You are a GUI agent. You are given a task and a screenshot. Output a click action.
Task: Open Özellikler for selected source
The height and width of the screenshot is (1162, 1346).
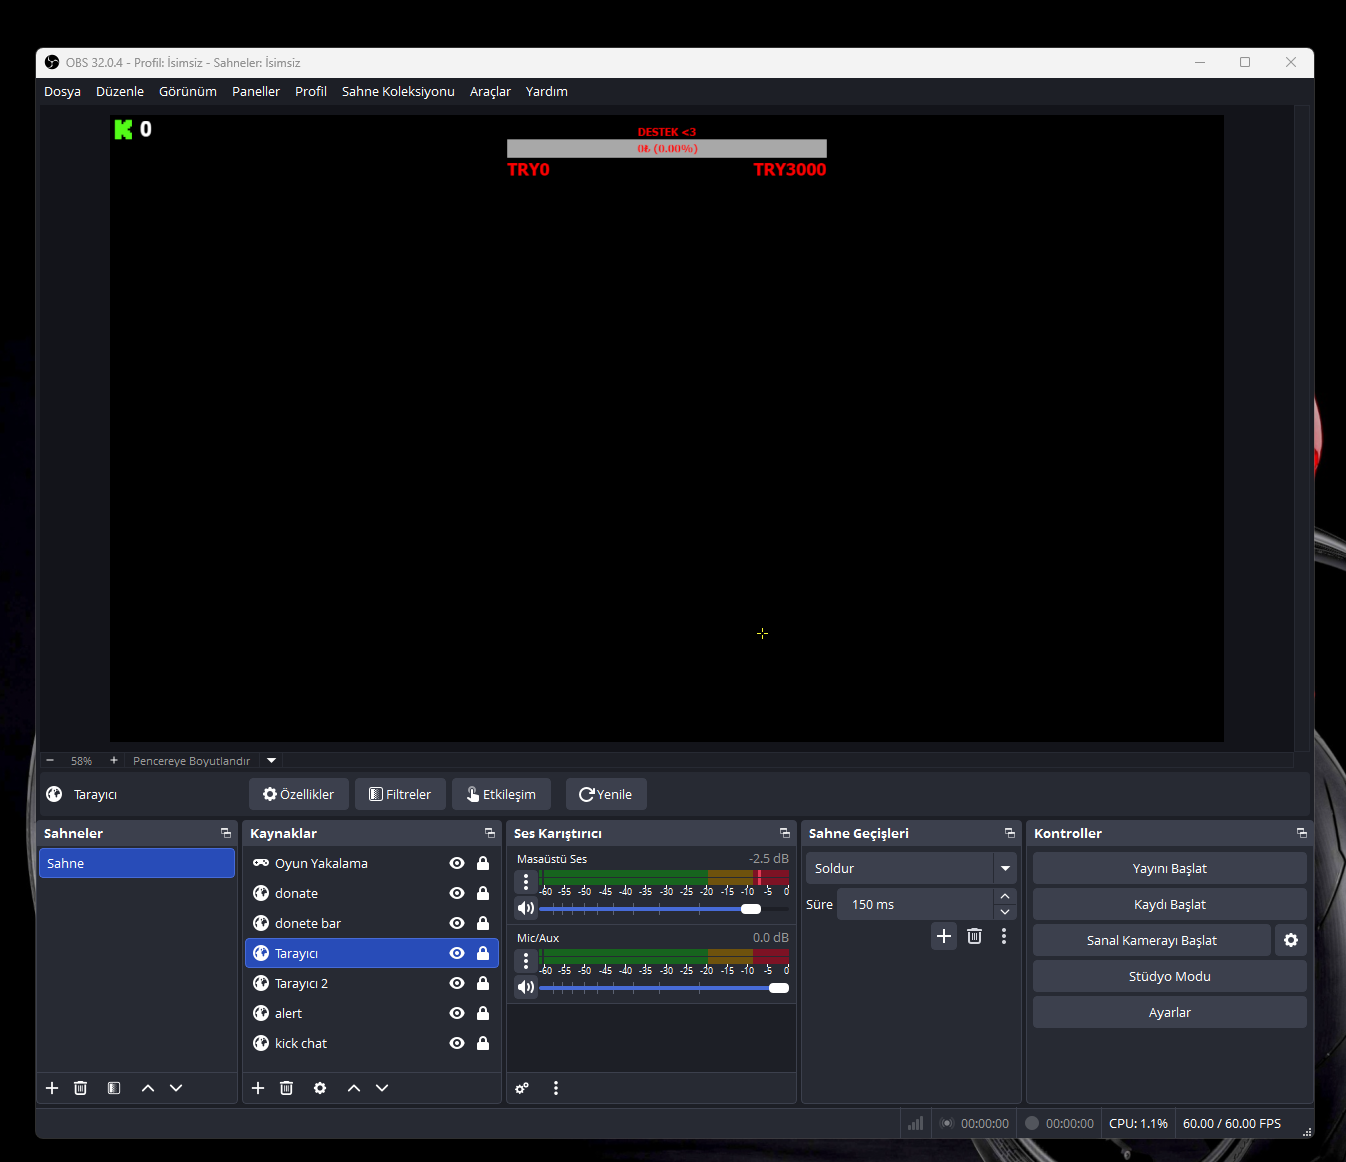pyautogui.click(x=299, y=794)
